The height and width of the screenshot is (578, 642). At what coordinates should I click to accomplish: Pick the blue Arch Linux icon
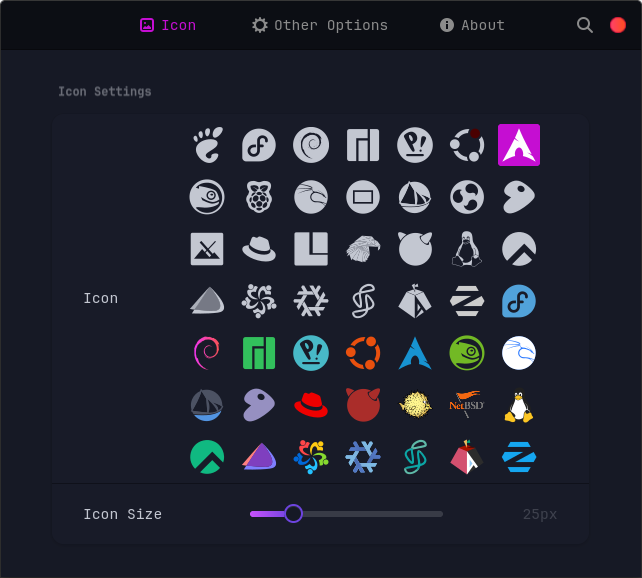pos(415,353)
